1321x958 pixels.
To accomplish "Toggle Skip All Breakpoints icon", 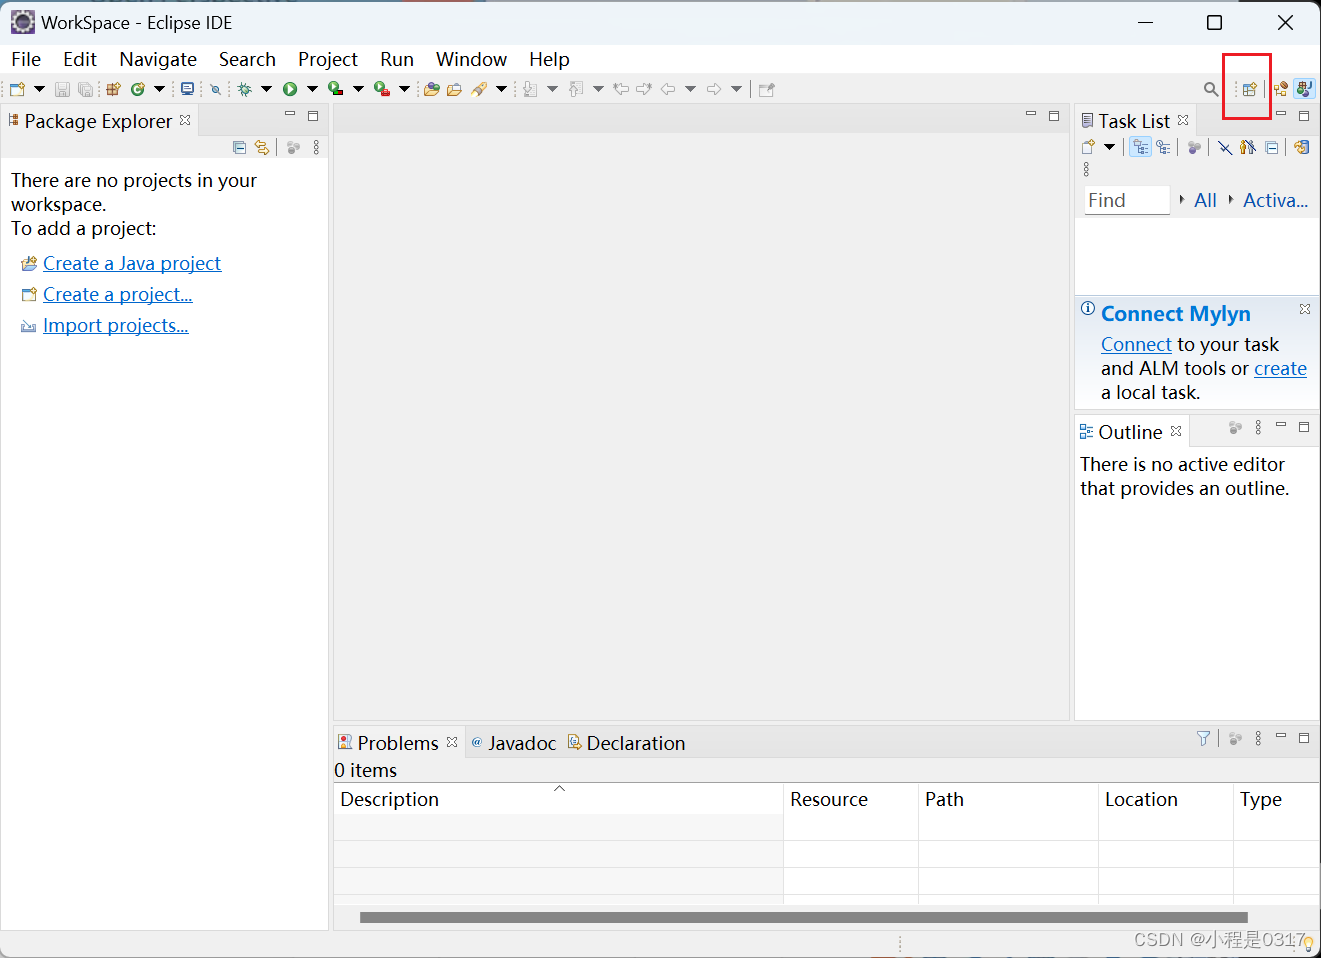I will 215,89.
